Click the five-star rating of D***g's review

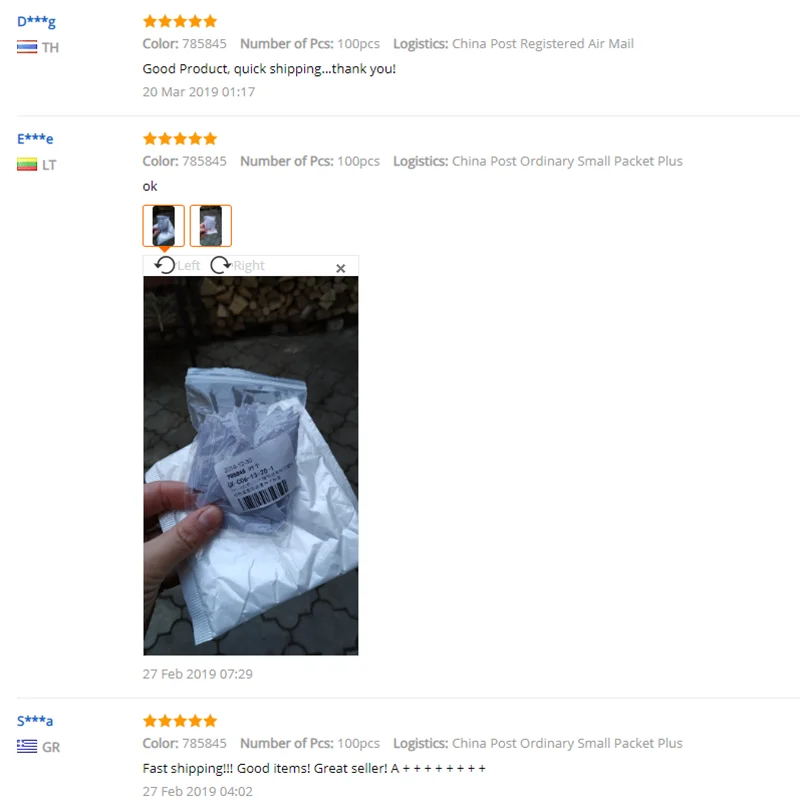coord(180,21)
